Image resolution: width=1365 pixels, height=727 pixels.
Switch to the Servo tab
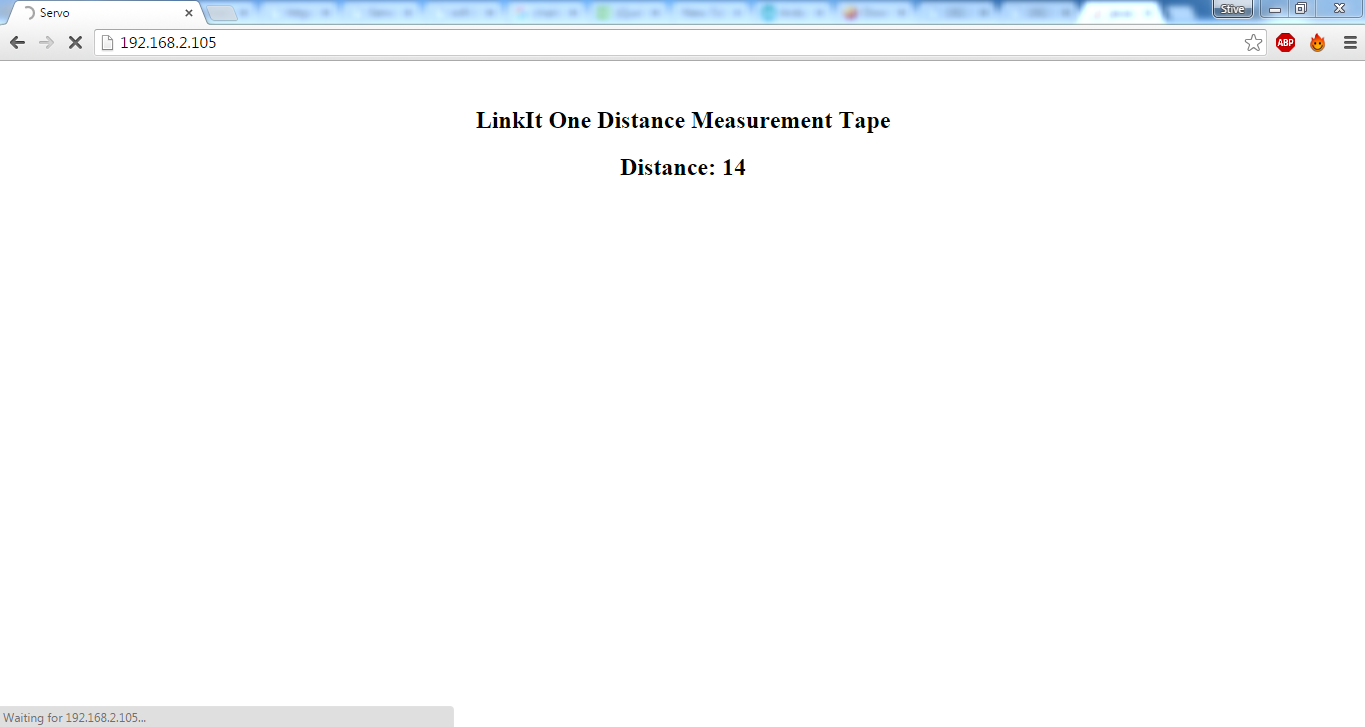(105, 13)
